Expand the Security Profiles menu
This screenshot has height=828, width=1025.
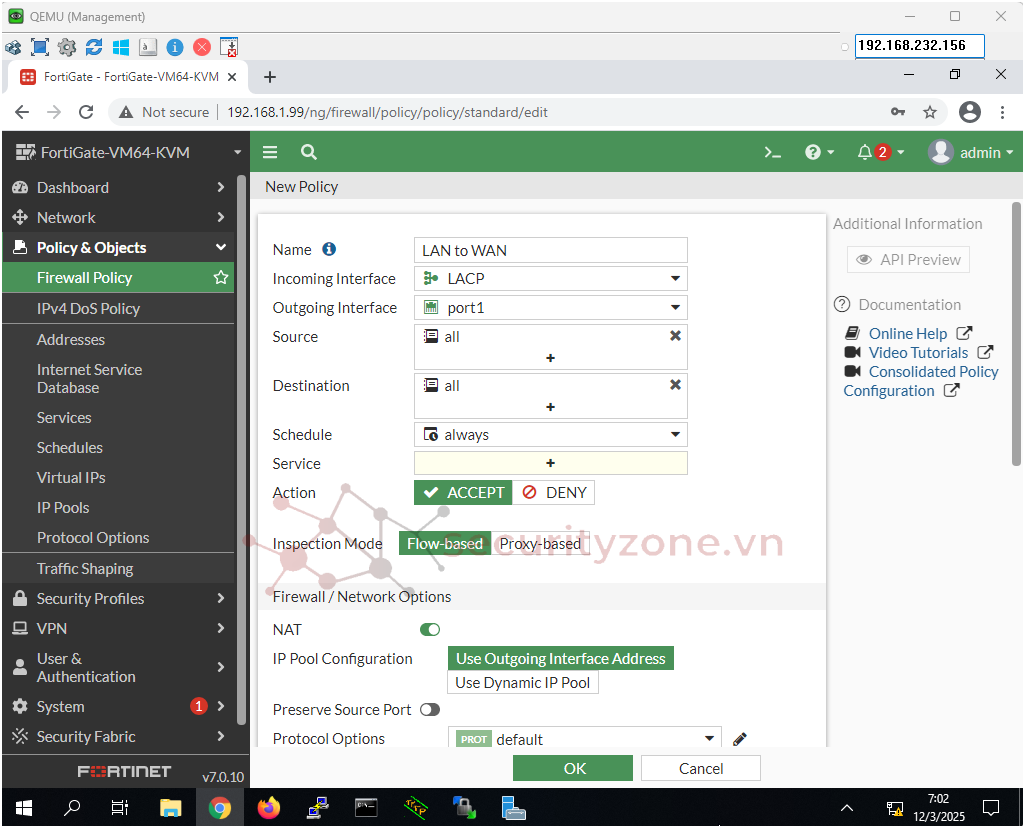119,599
